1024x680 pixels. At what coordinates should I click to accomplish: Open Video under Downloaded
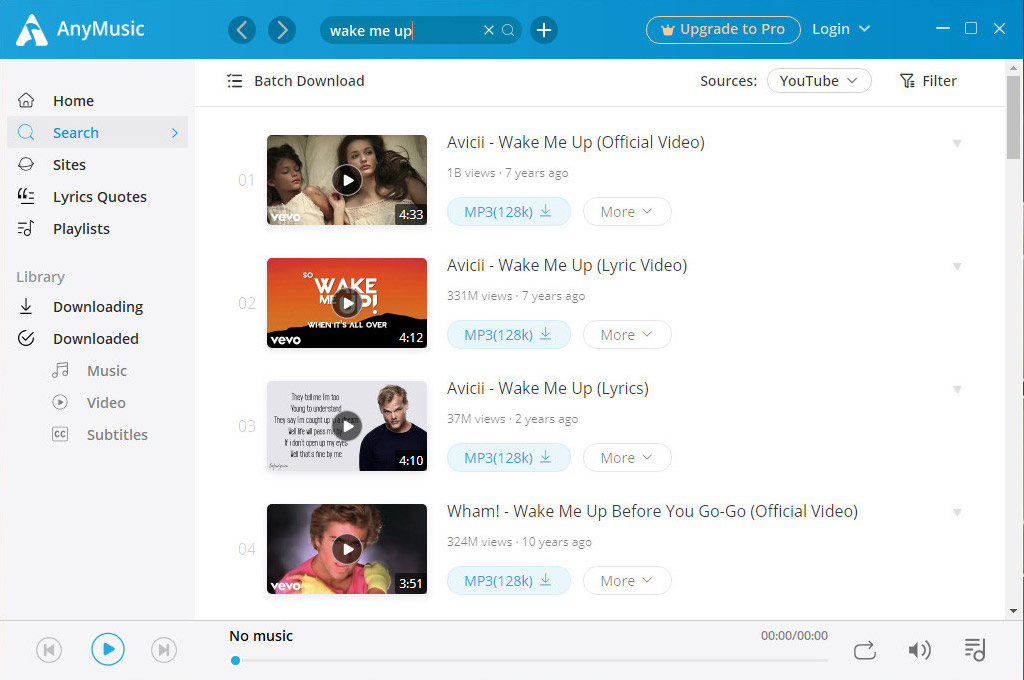point(106,402)
